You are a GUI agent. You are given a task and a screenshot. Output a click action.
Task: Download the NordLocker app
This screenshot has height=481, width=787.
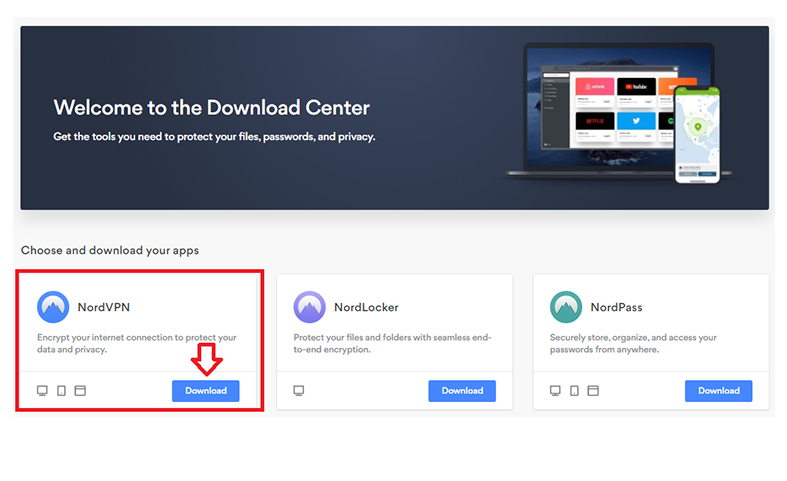tap(462, 391)
